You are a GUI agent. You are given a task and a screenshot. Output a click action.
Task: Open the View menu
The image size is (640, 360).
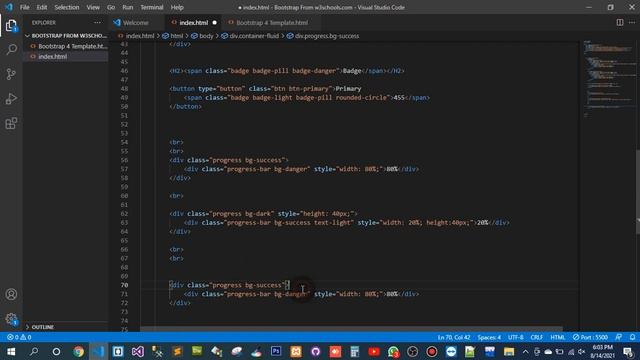[93, 7]
